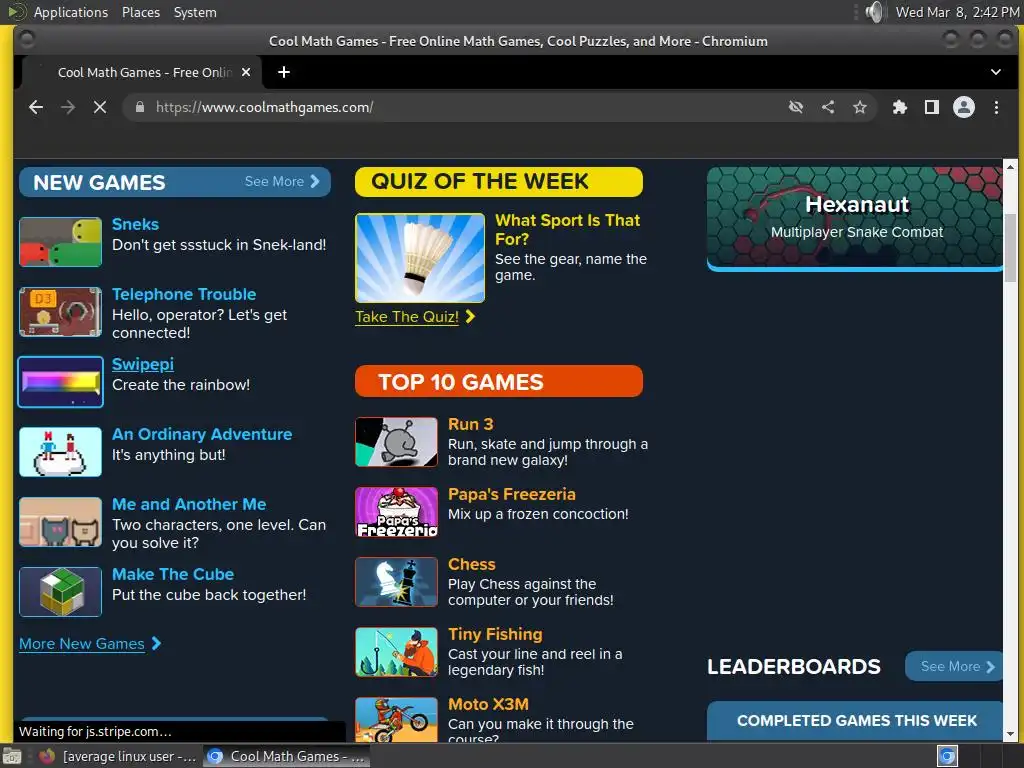Click the scrollbar down arrow
Viewport: 1024px width, 768px height.
tap(1010, 734)
